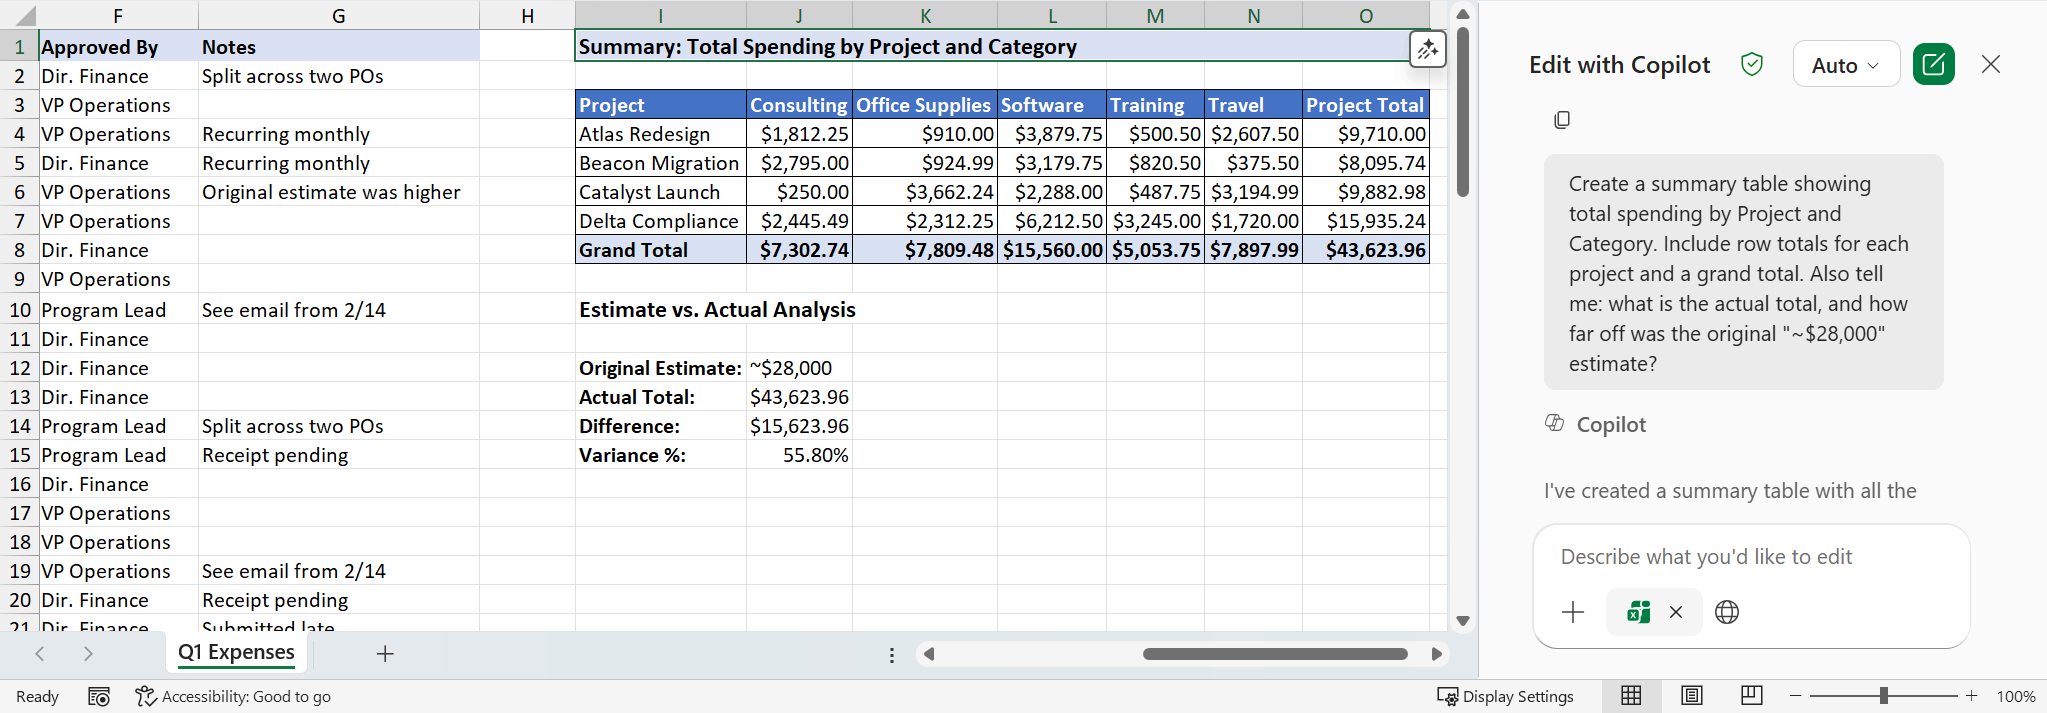
Task: Click the Submitted late note cell
Action: [338, 625]
